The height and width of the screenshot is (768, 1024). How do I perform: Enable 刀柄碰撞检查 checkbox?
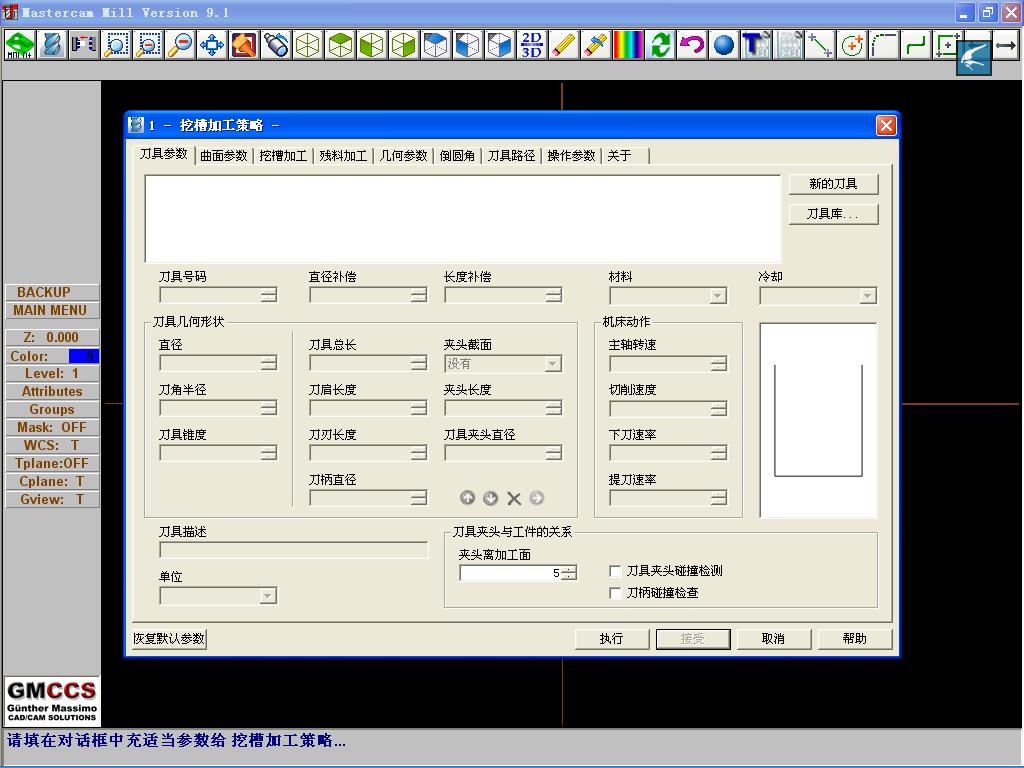click(x=615, y=593)
